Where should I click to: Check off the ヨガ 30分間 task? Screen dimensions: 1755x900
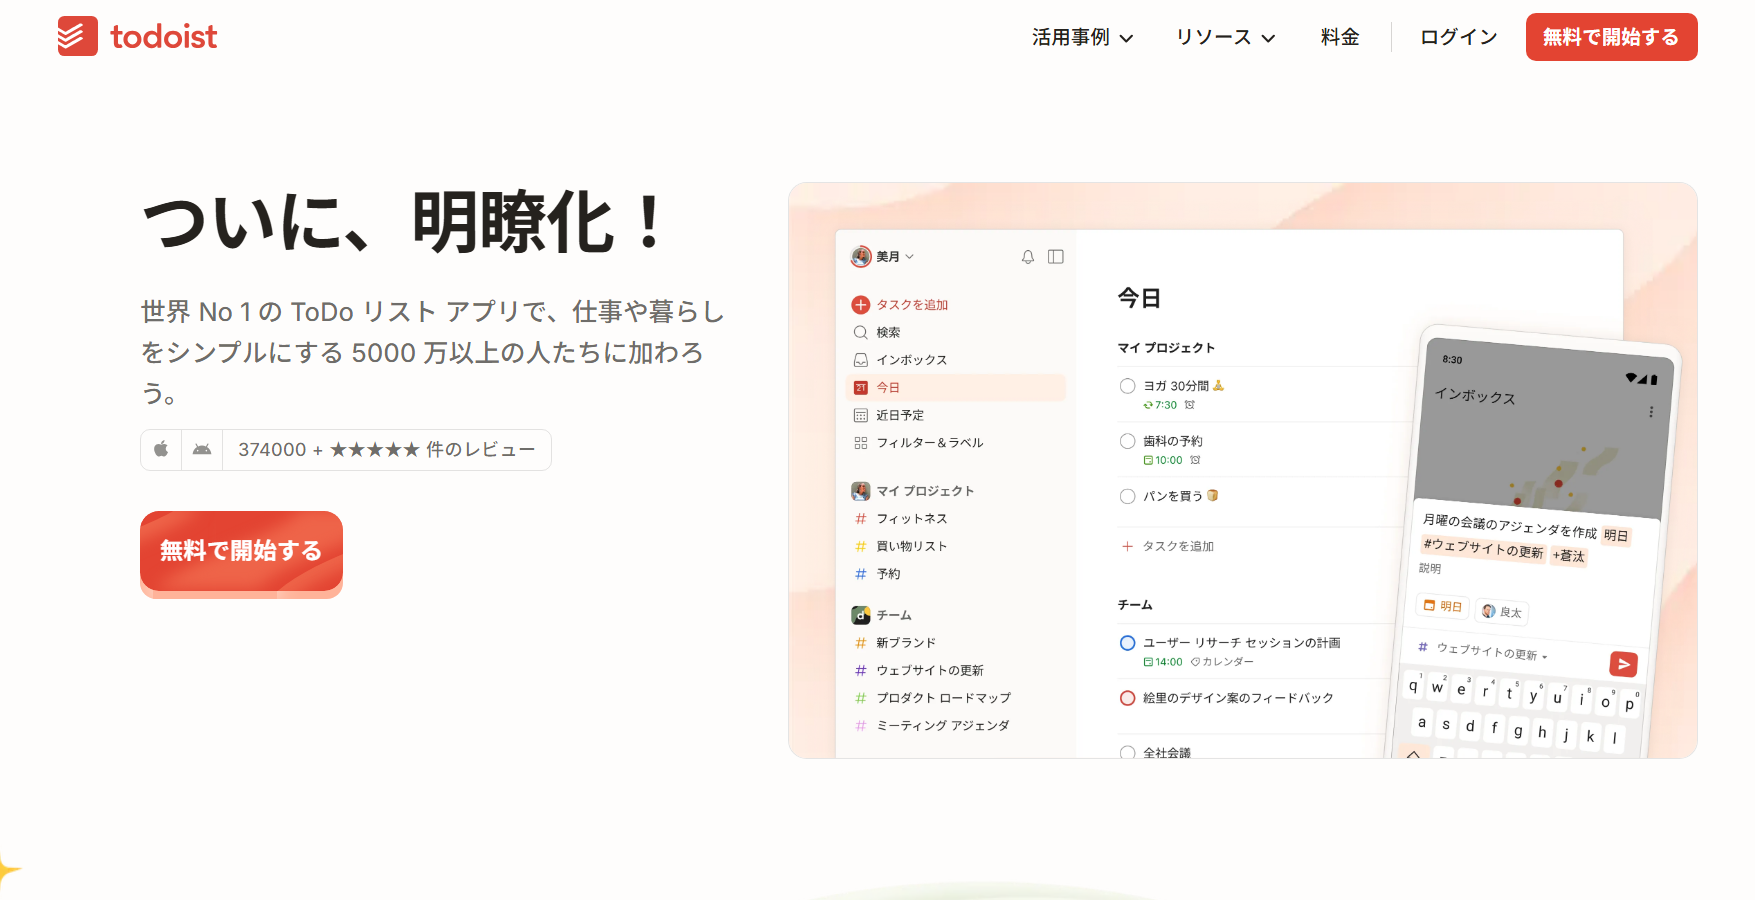1127,386
